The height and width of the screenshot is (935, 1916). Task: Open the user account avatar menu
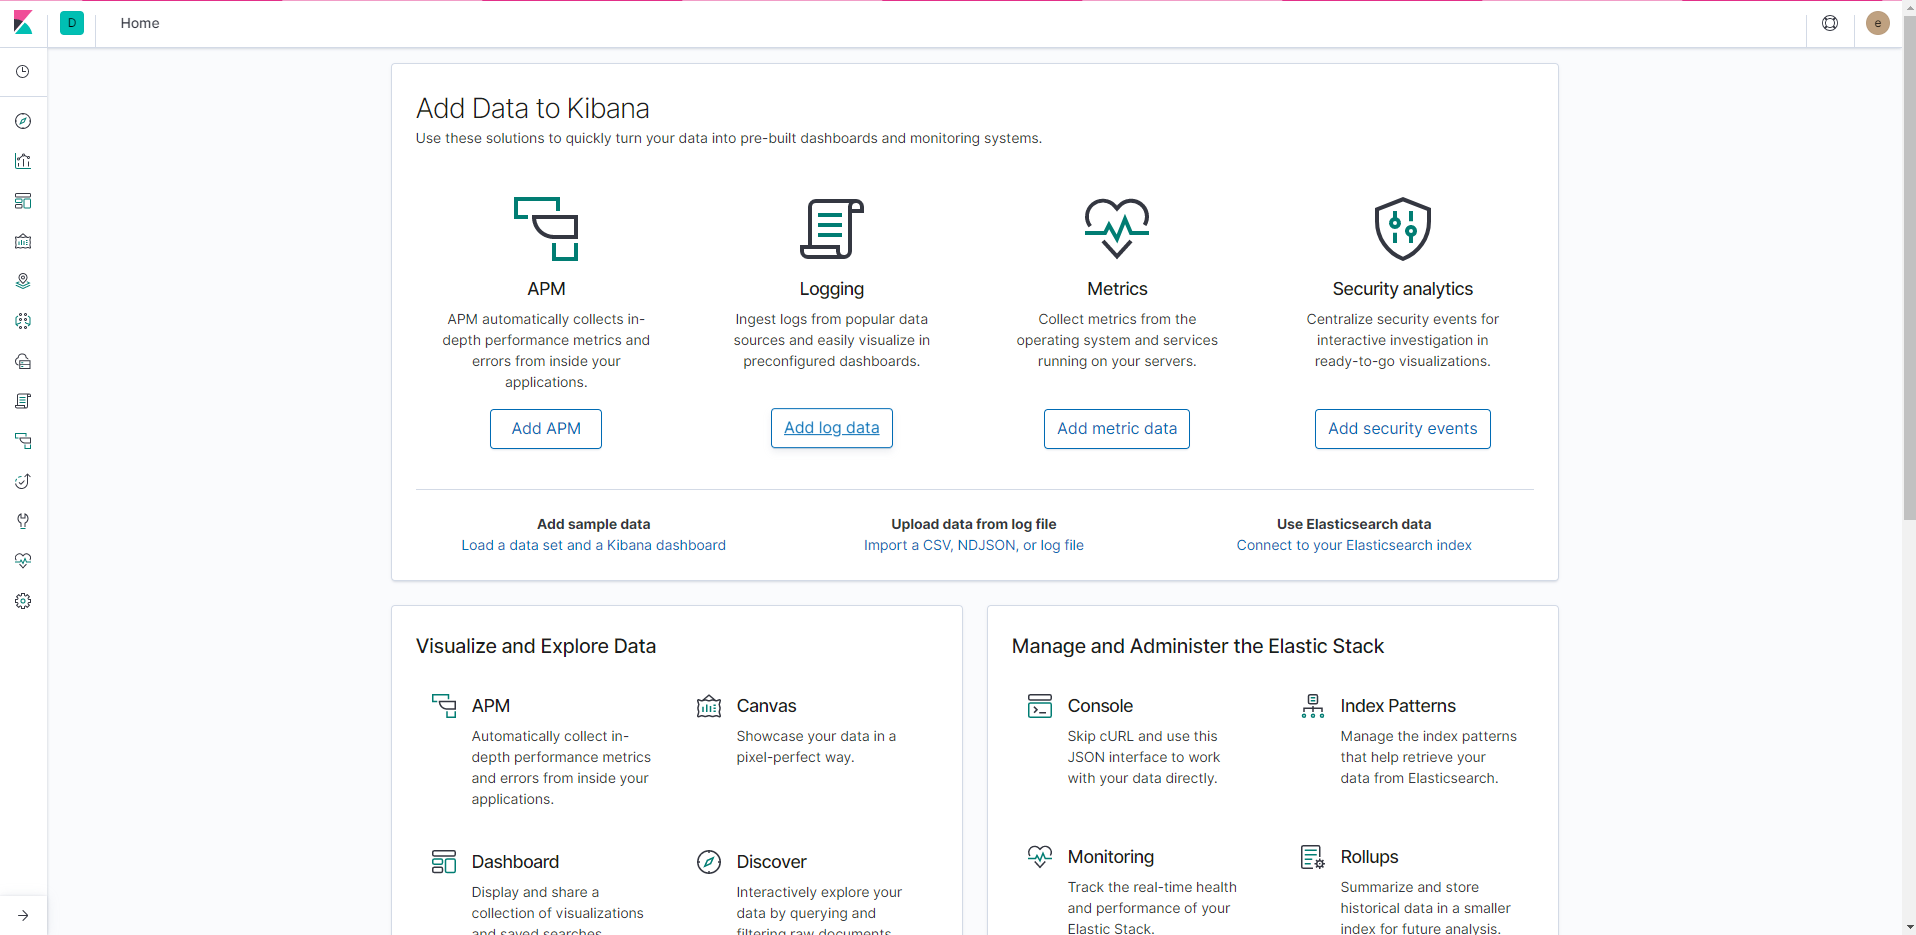pos(1878,23)
